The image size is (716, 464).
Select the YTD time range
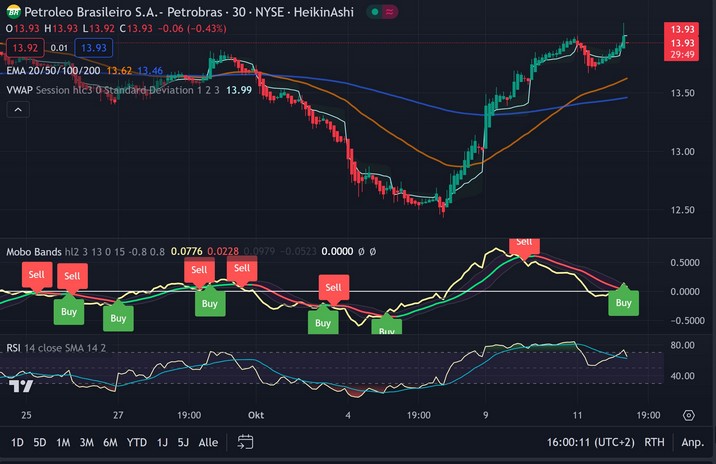point(137,441)
